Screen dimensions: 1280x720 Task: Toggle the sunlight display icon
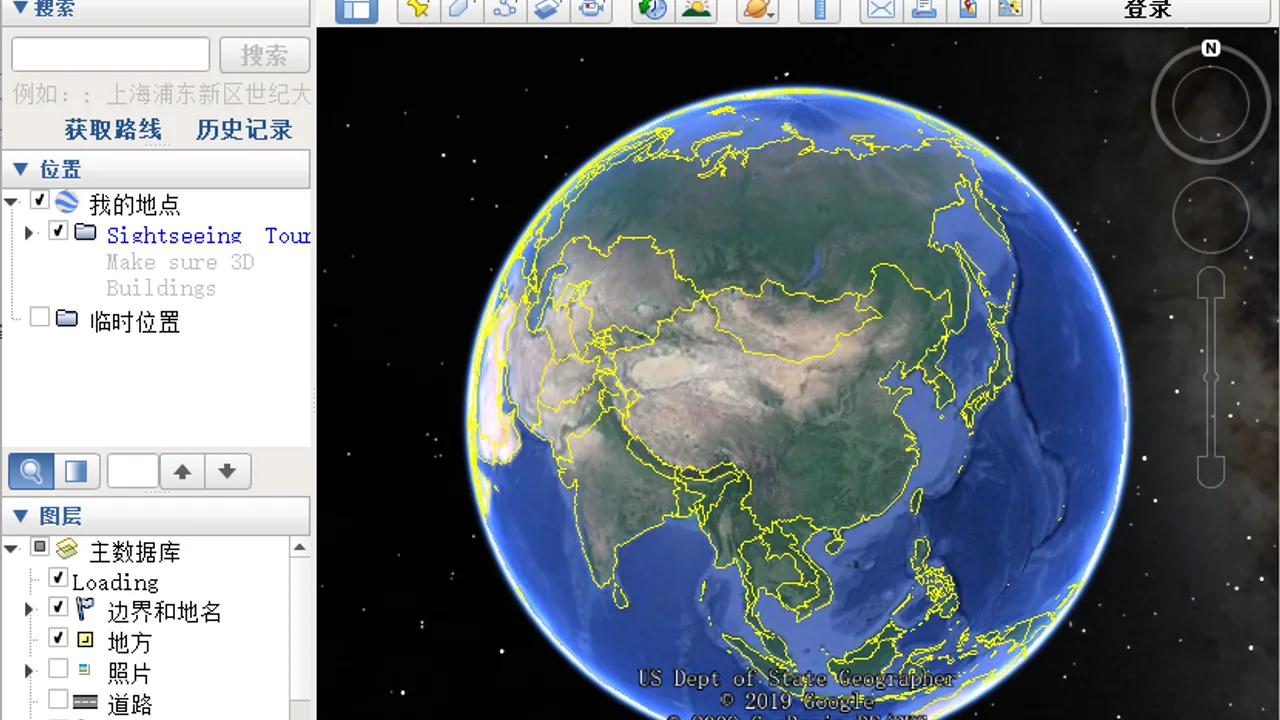click(697, 9)
